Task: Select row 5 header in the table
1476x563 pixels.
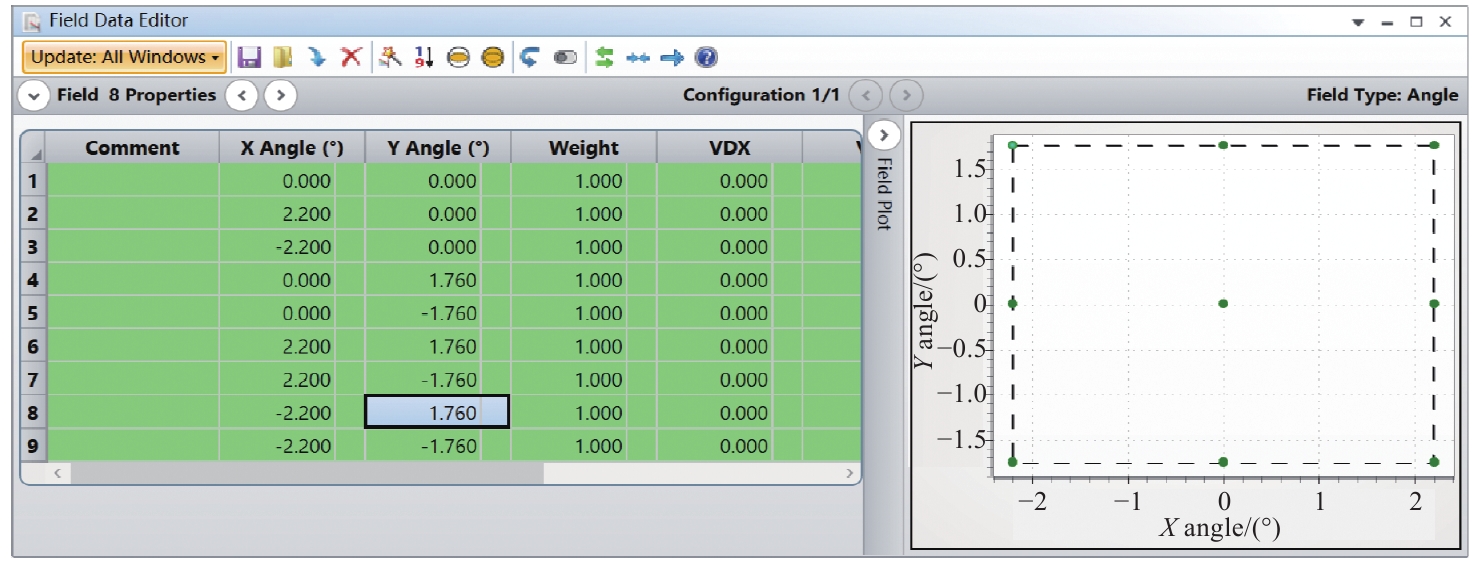Action: [x=33, y=314]
